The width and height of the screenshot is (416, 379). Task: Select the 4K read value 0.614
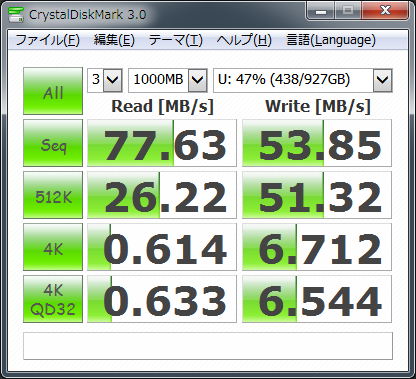[x=162, y=247]
